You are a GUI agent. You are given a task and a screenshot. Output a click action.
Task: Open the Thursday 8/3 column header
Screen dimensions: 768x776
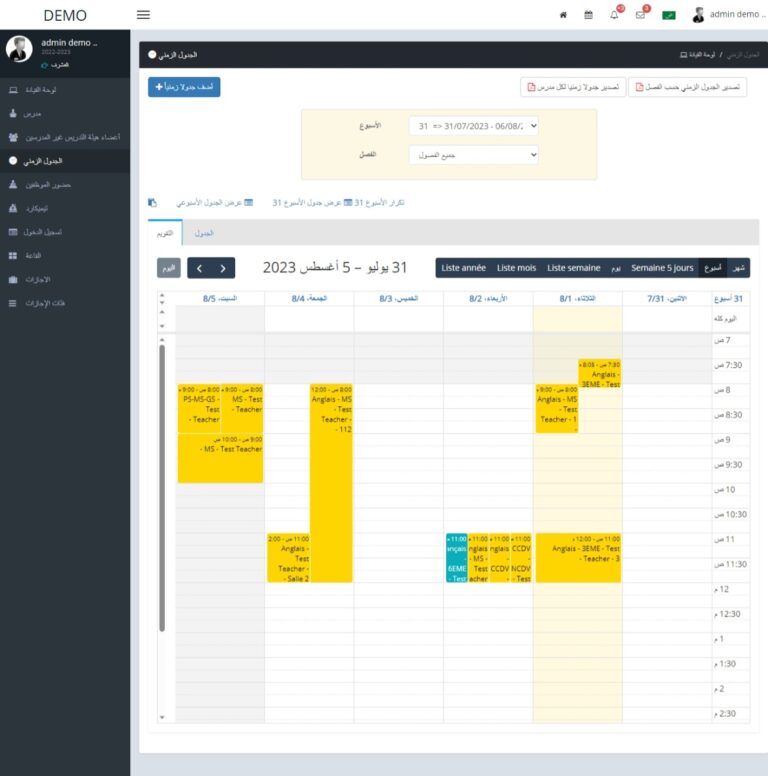click(x=399, y=298)
